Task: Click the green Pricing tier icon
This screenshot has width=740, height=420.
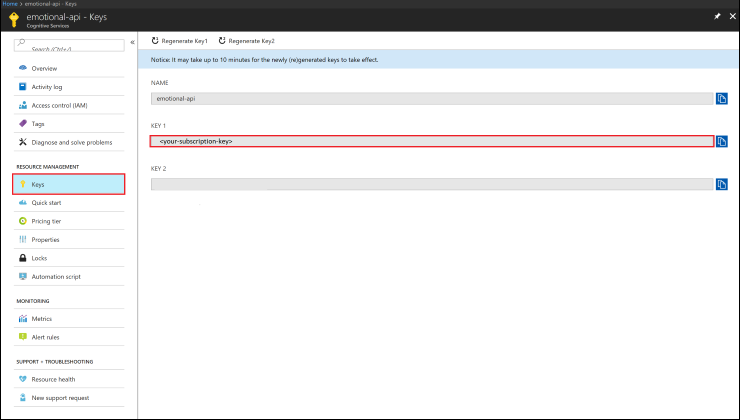Action: (23, 221)
